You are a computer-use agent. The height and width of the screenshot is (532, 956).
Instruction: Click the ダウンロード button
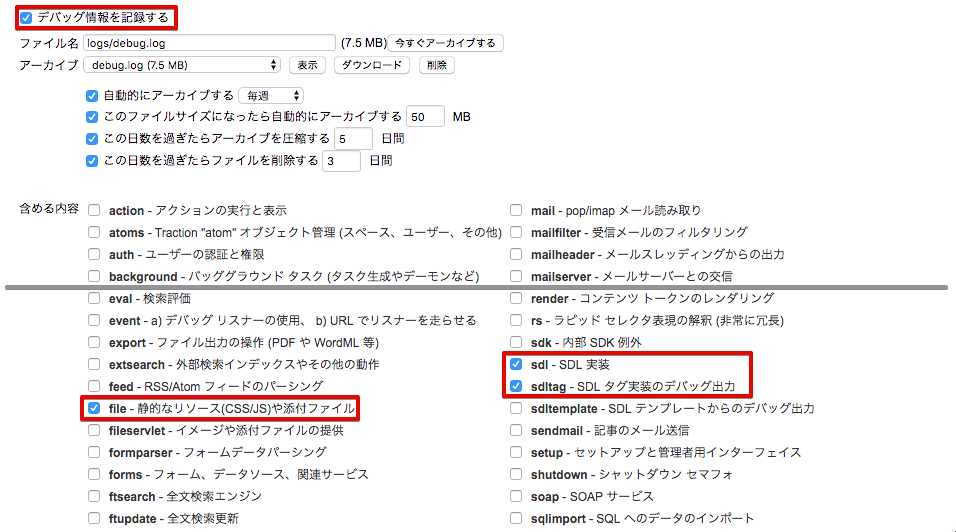coord(371,65)
